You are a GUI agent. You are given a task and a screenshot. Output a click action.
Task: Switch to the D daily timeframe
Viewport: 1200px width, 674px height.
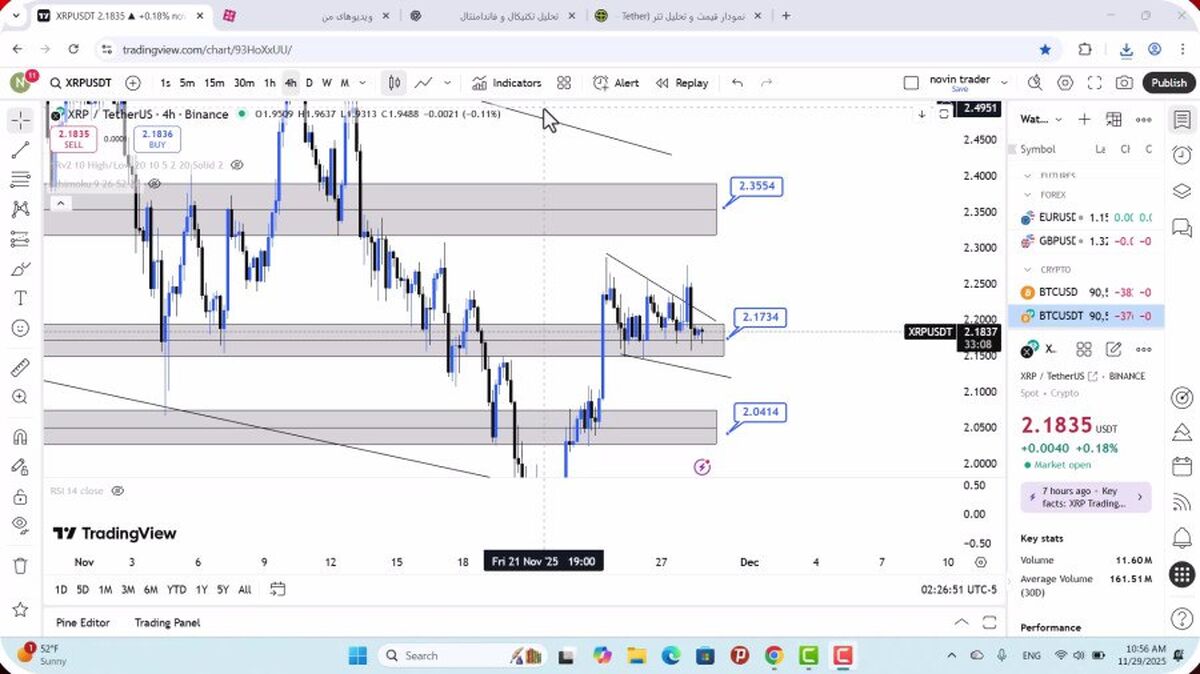tap(309, 83)
